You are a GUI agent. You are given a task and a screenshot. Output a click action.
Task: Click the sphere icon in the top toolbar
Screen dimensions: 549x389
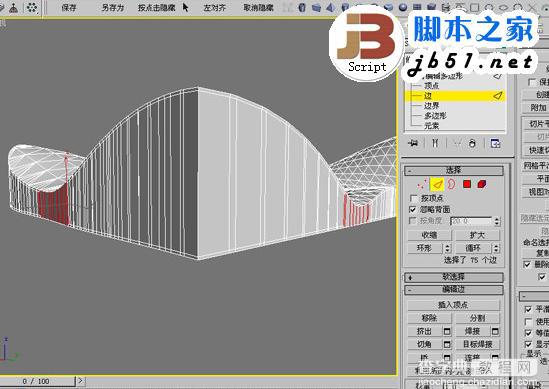403,7
